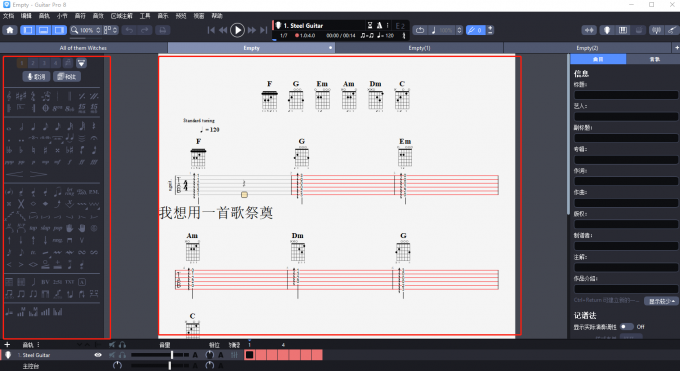Screen dimensions: 680x371
Task: Switch to All of them Witches tab
Action: click(83, 48)
